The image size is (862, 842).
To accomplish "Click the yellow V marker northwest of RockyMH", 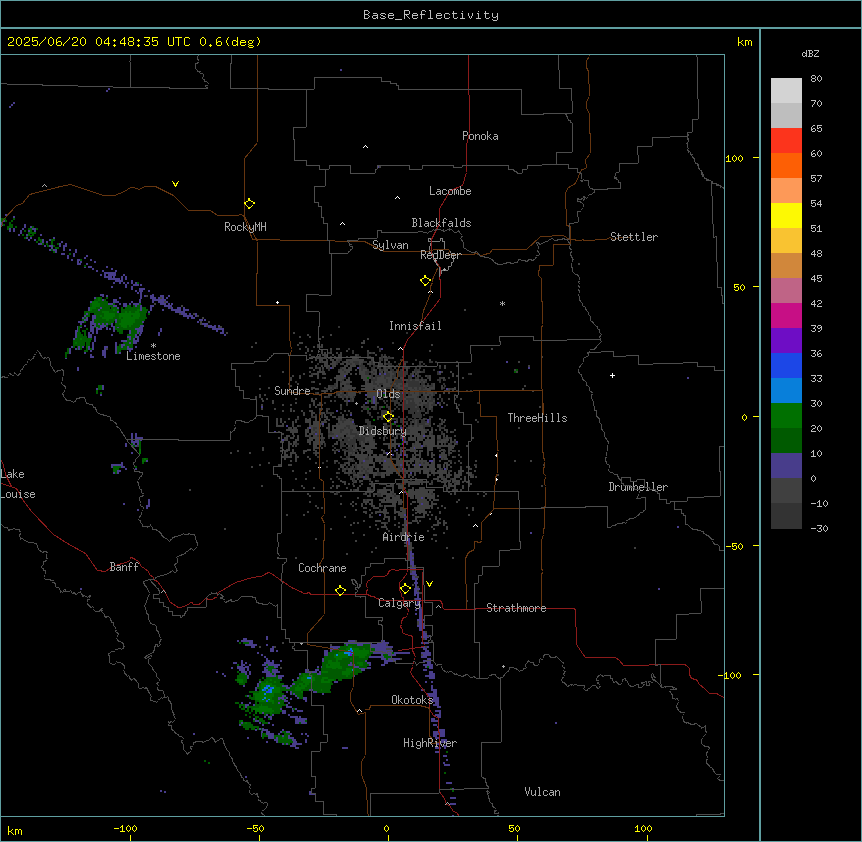I will 175,184.
